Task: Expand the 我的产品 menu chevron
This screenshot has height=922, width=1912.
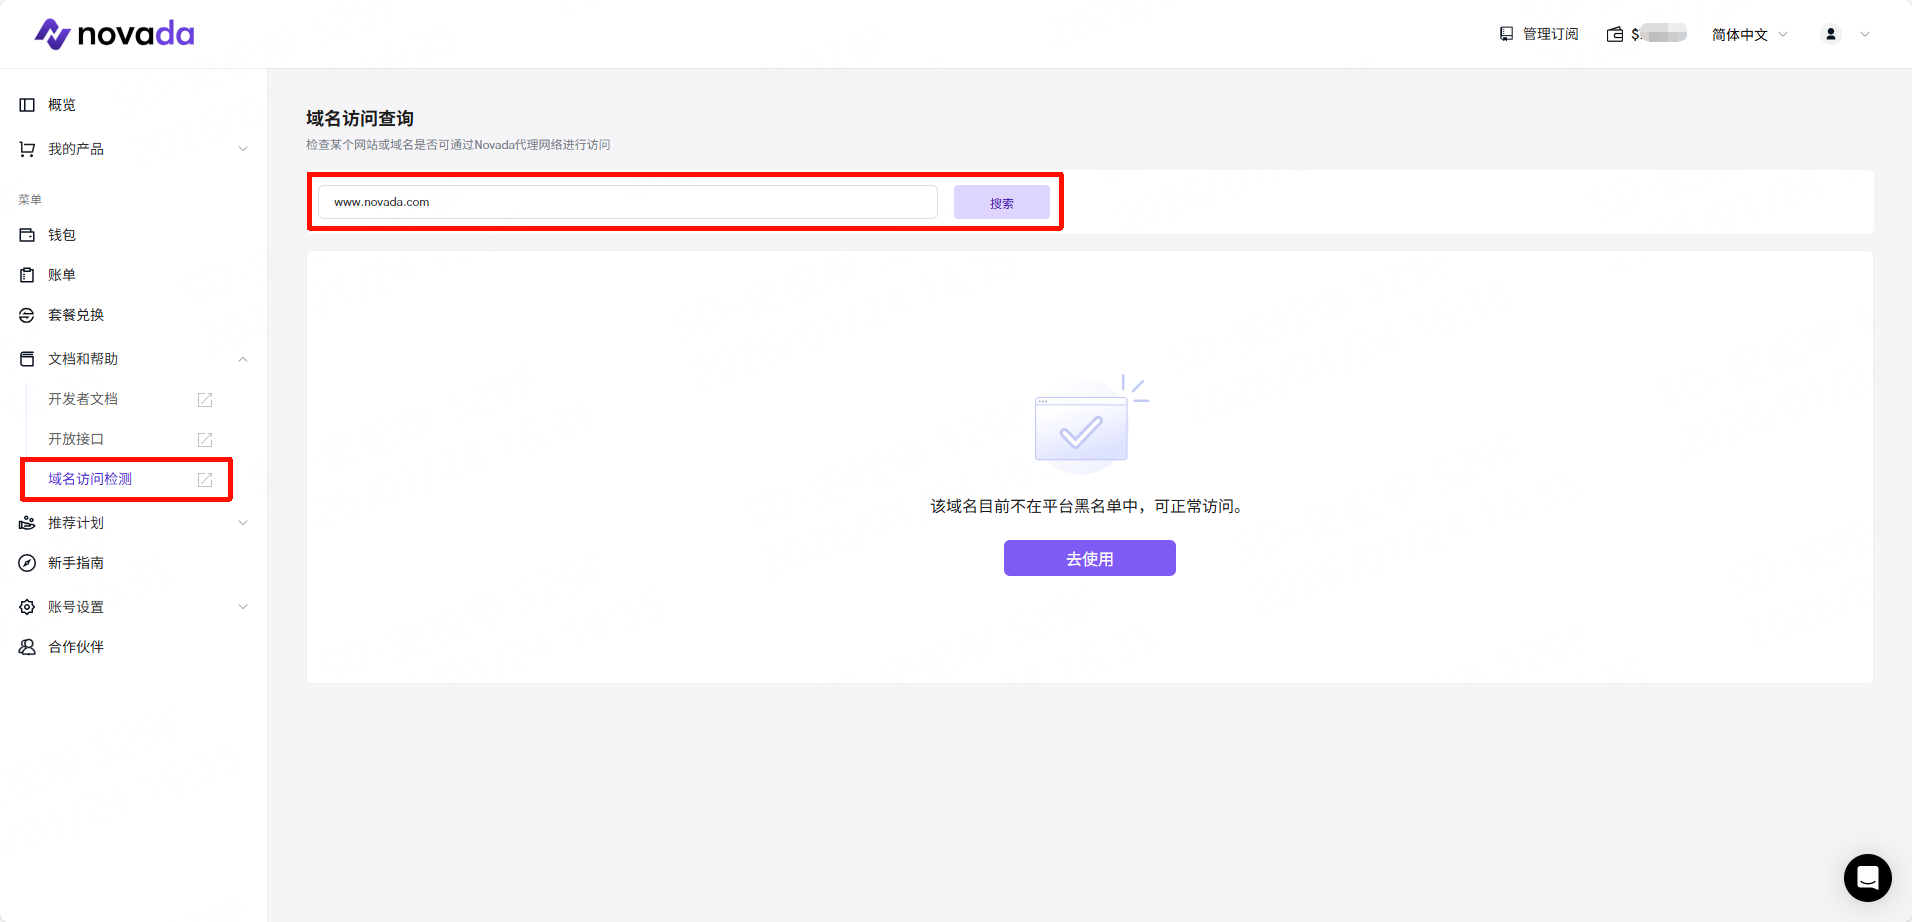Action: [x=243, y=149]
